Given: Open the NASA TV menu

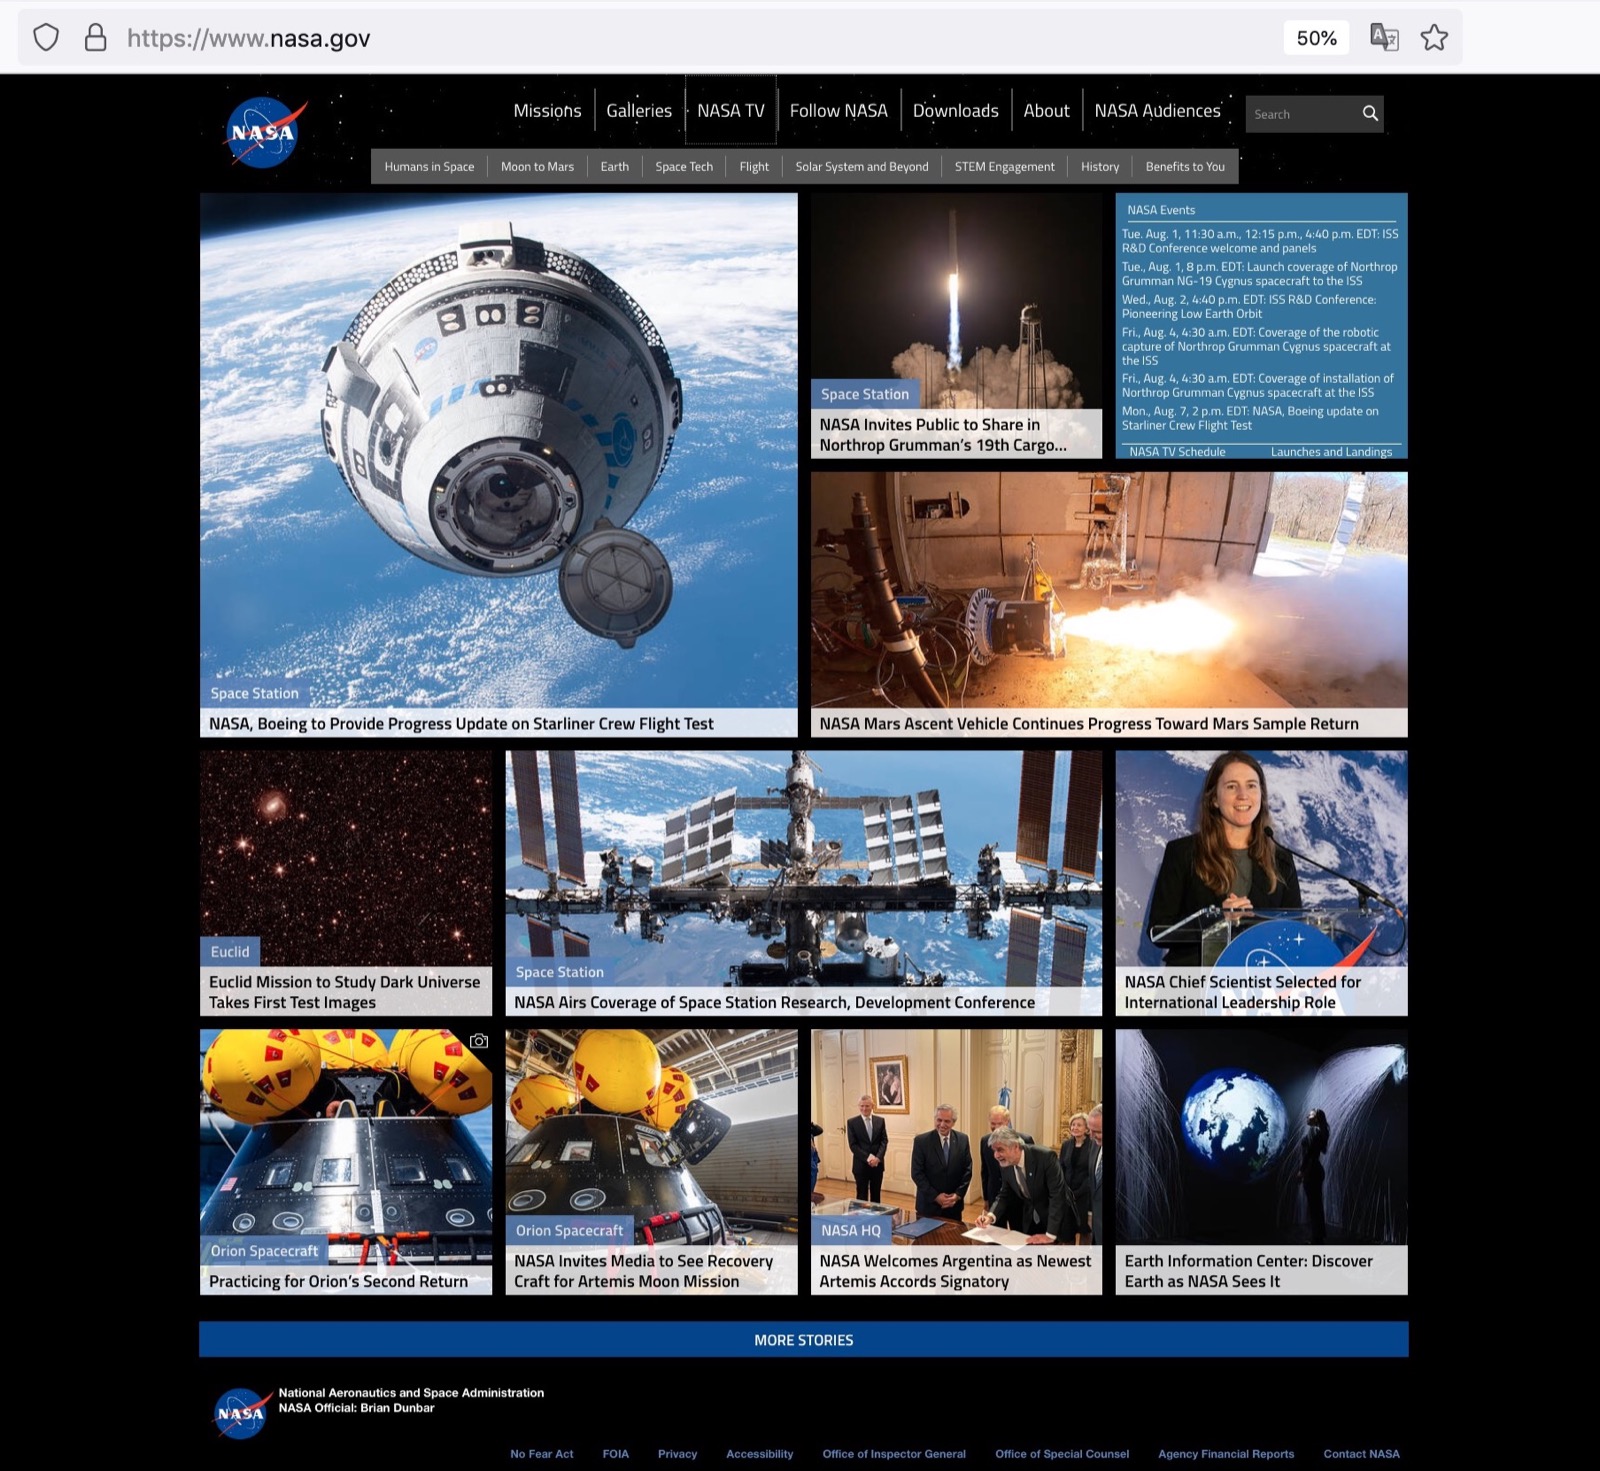Looking at the screenshot, I should 731,111.
